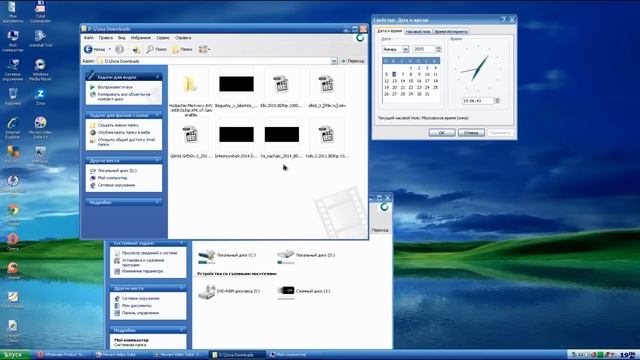Open Windows Media Player desktop icon

tap(40, 69)
